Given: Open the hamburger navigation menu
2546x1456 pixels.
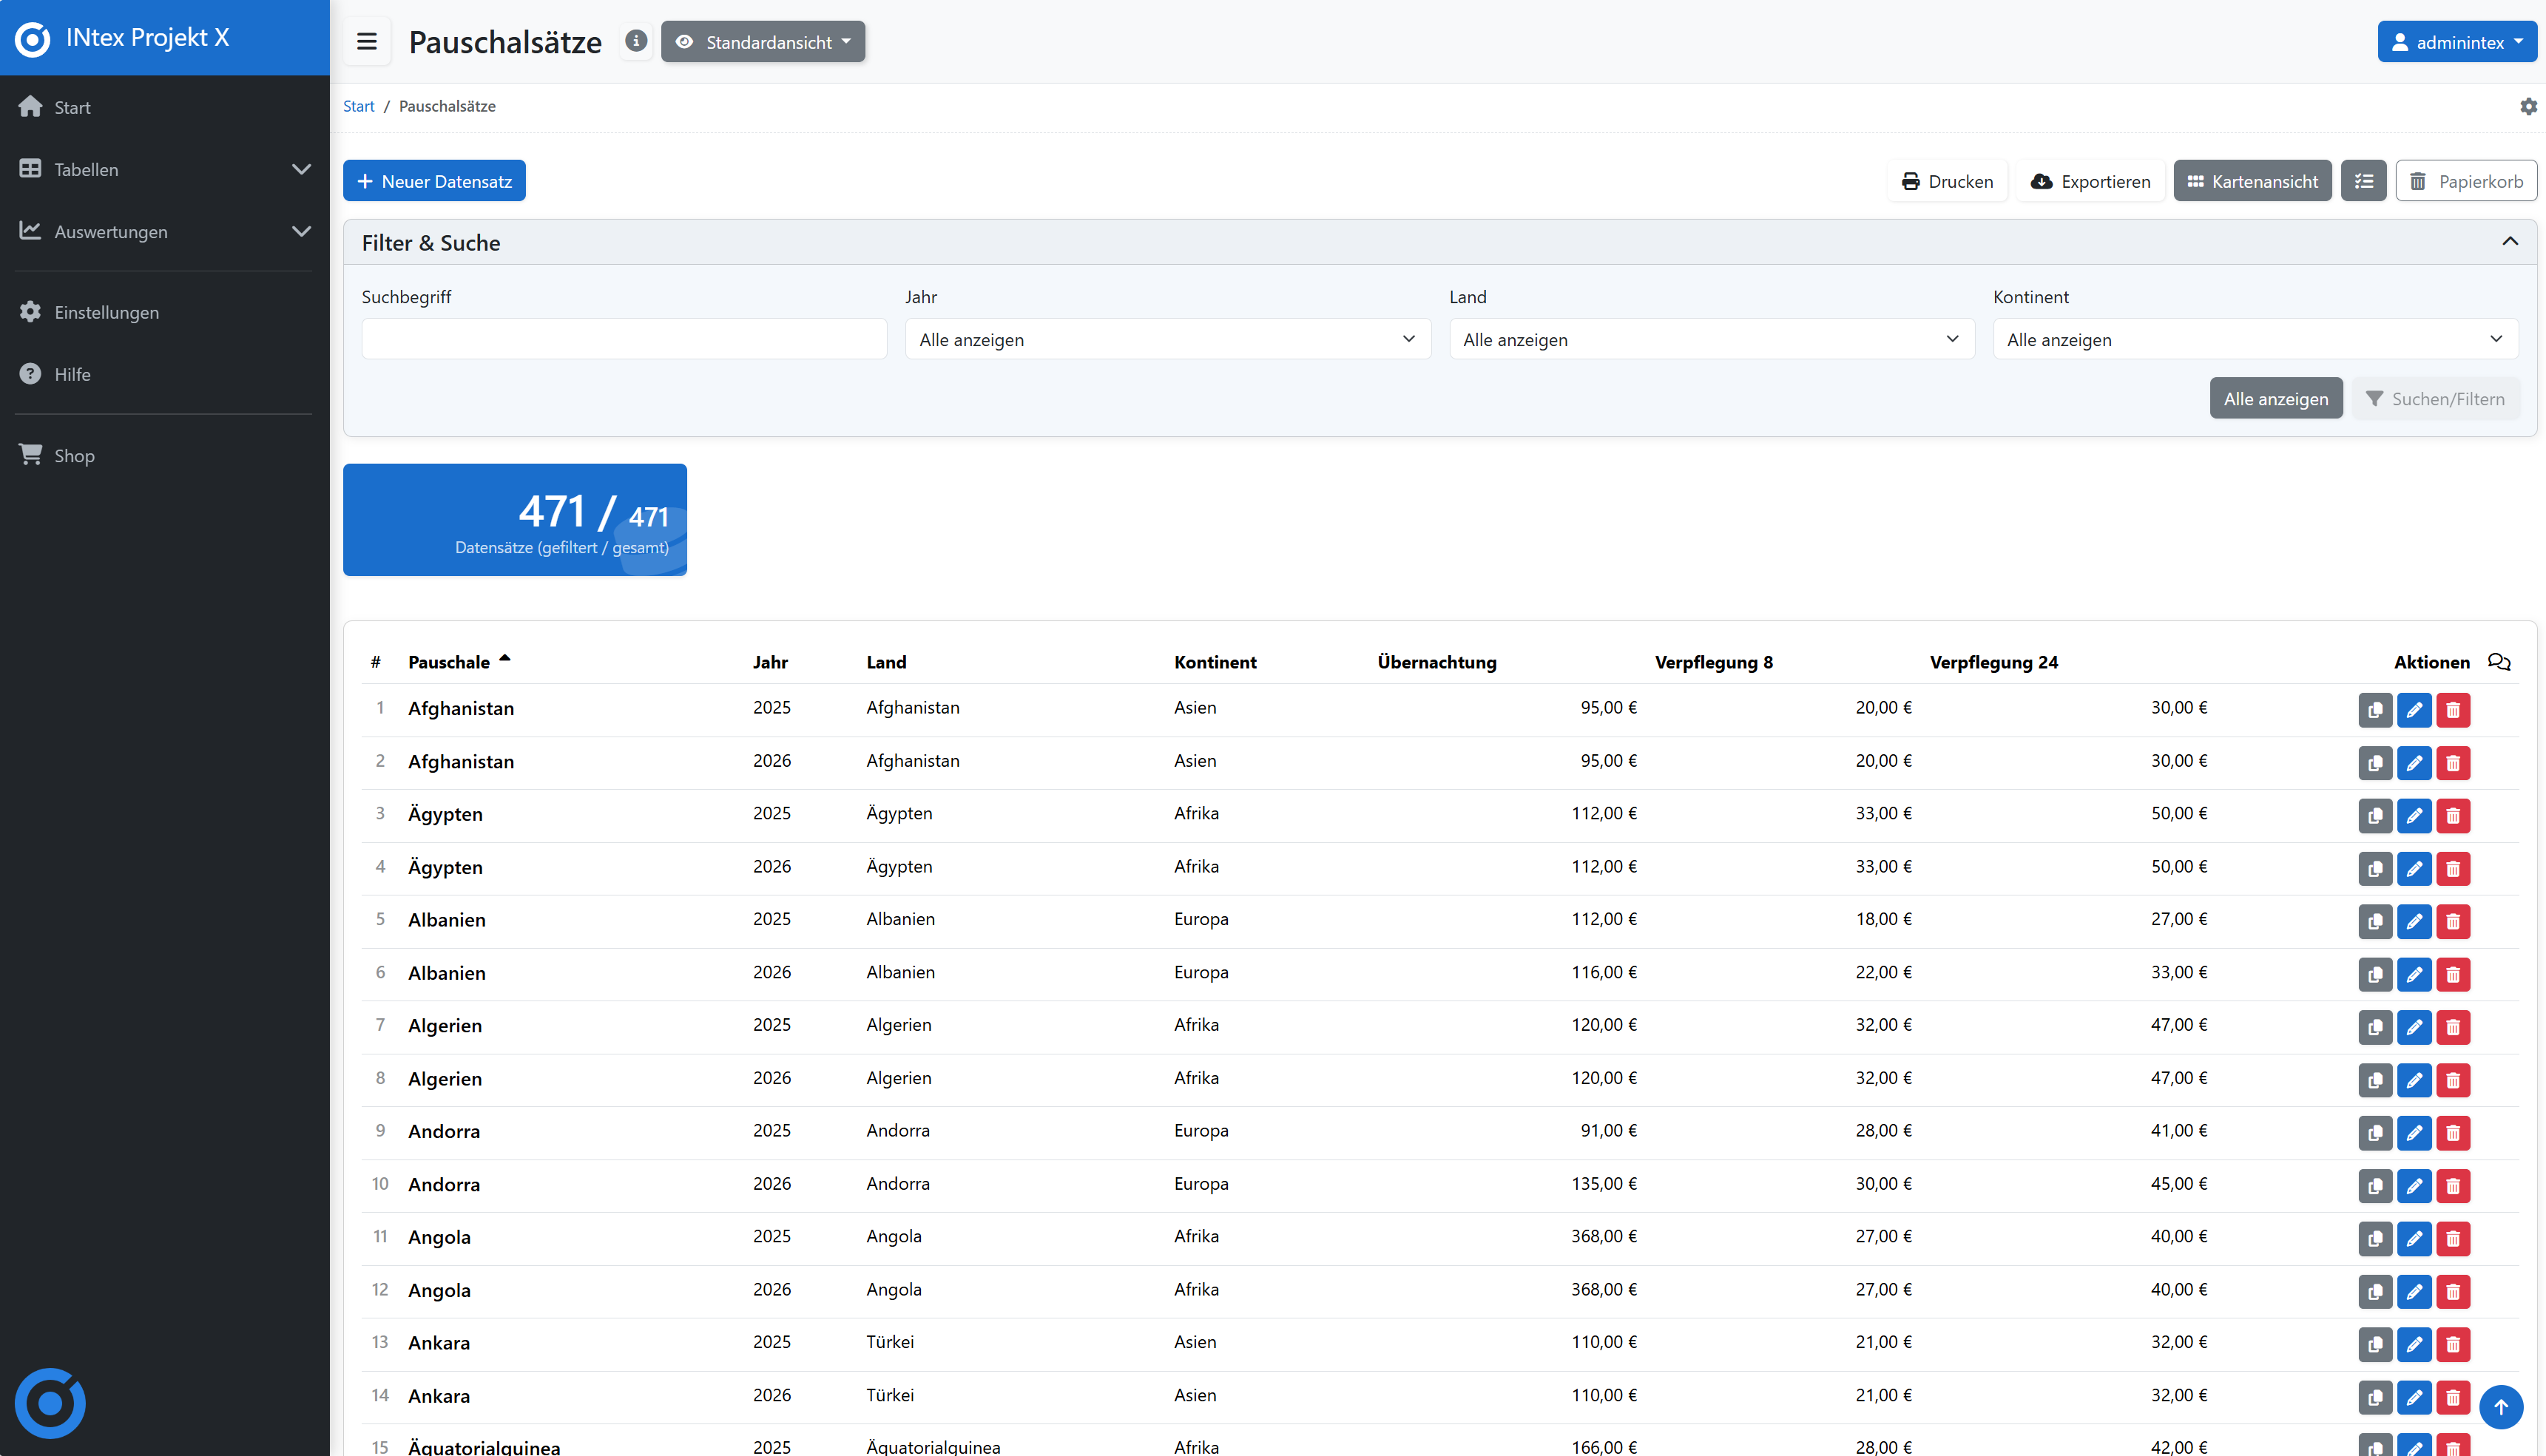Looking at the screenshot, I should [366, 41].
